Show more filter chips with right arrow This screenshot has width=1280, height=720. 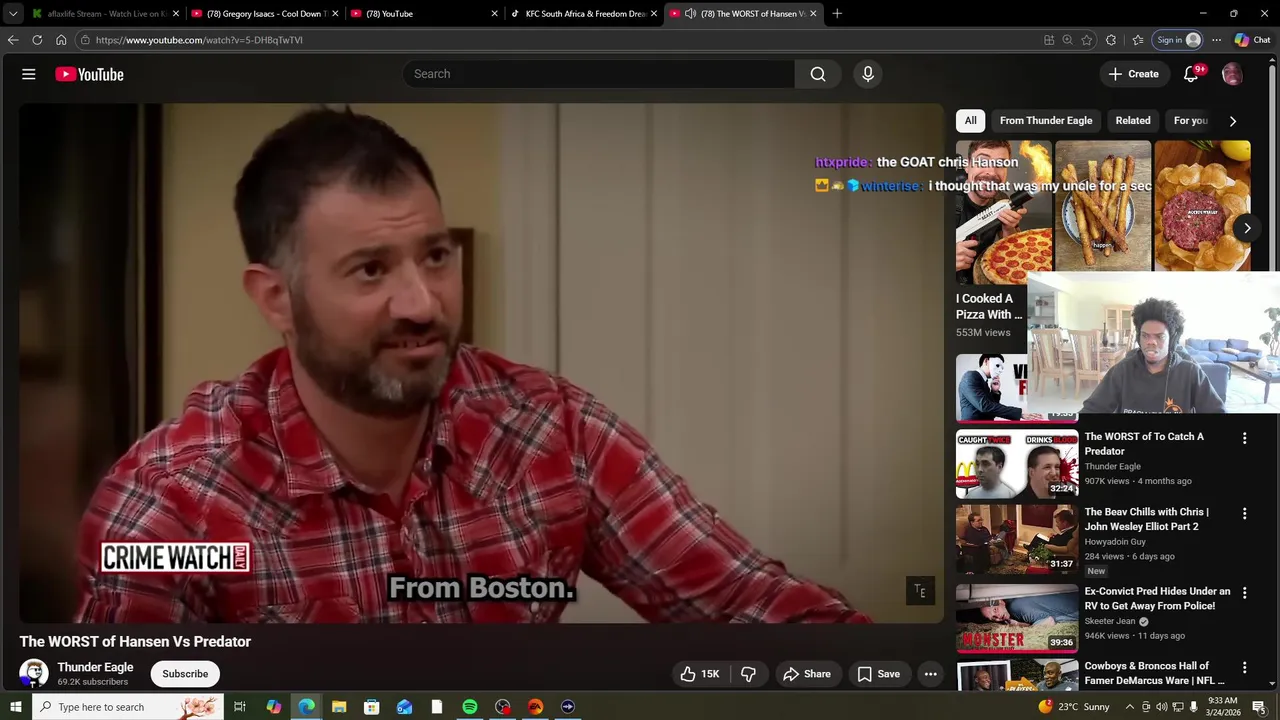1232,121
